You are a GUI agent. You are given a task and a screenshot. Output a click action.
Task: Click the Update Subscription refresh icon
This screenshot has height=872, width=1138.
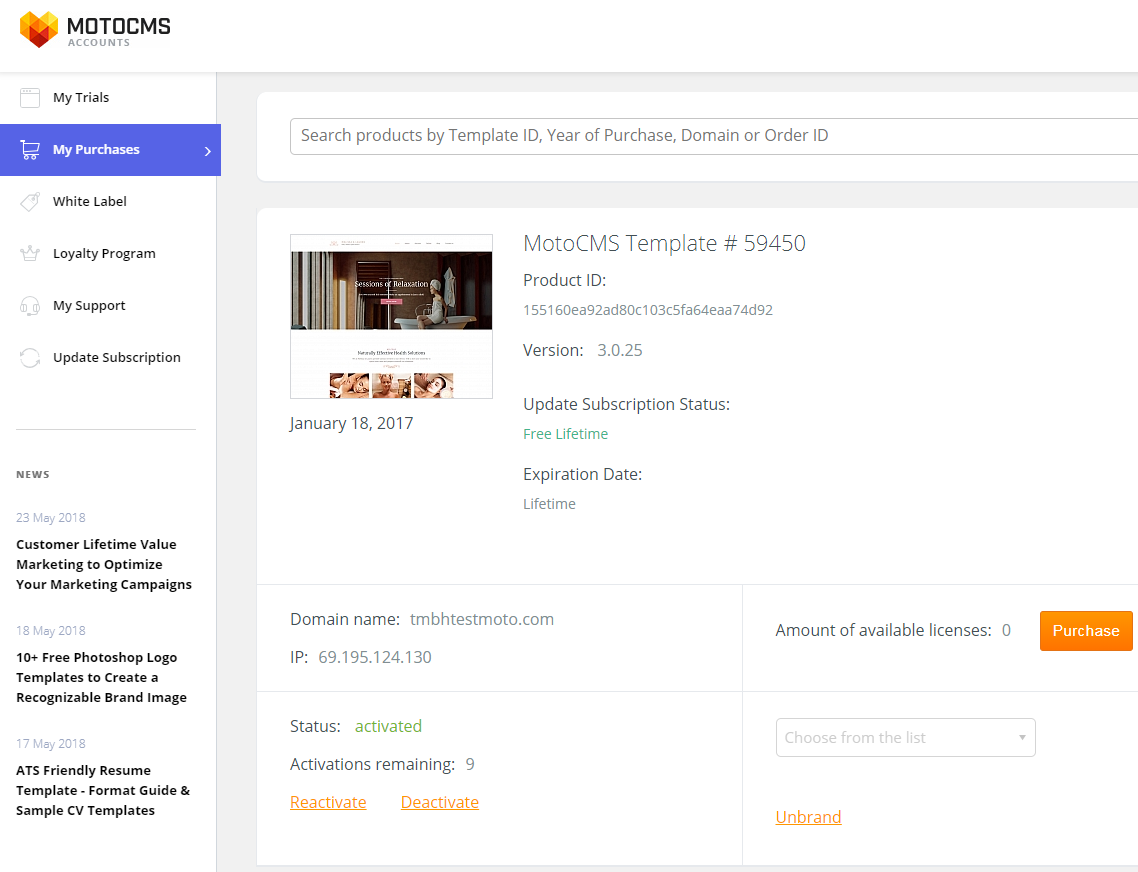[x=30, y=357]
